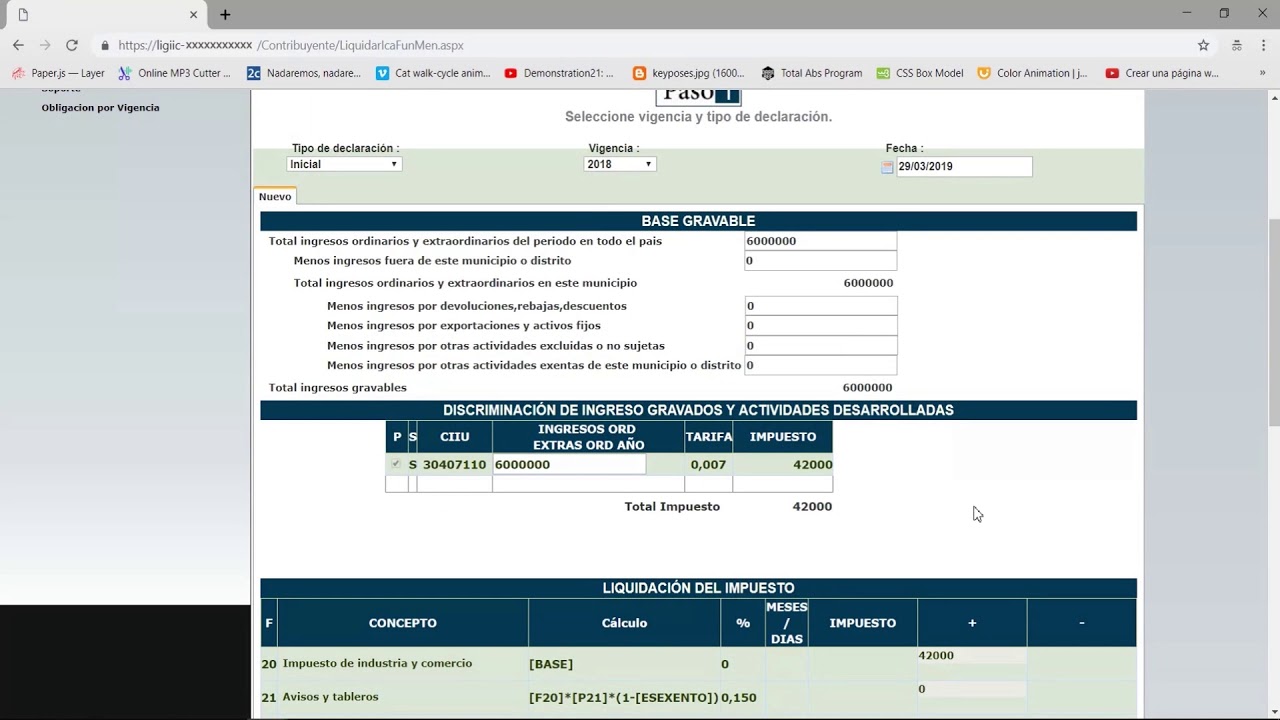This screenshot has height=720, width=1280.
Task: Open a new browser tab
Action: coord(225,15)
